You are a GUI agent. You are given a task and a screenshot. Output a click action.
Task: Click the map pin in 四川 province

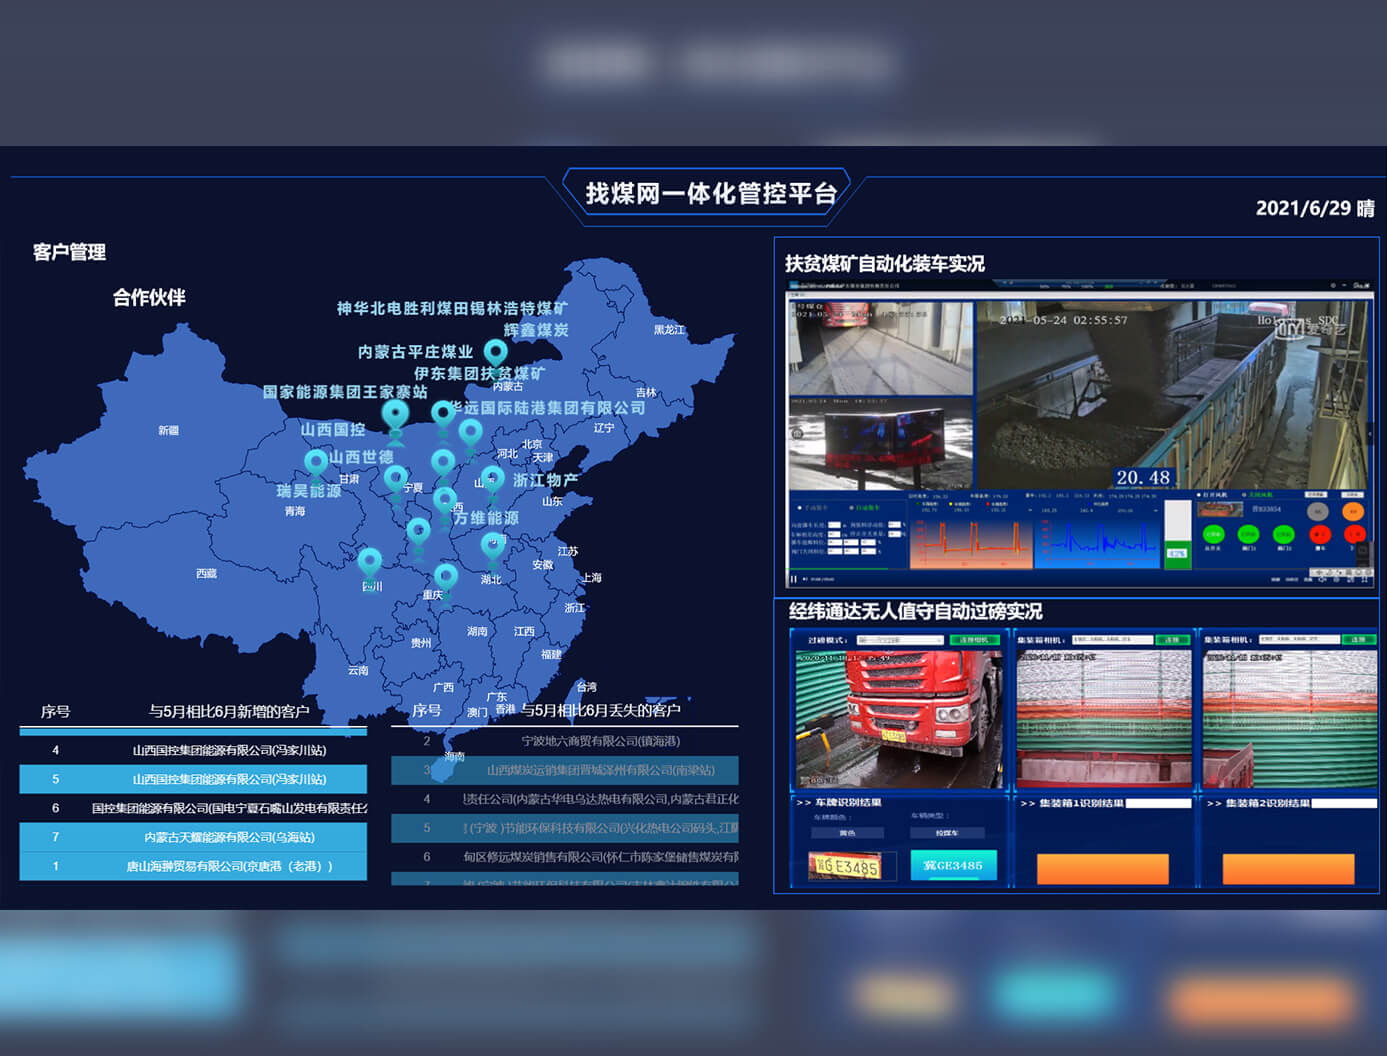(370, 562)
